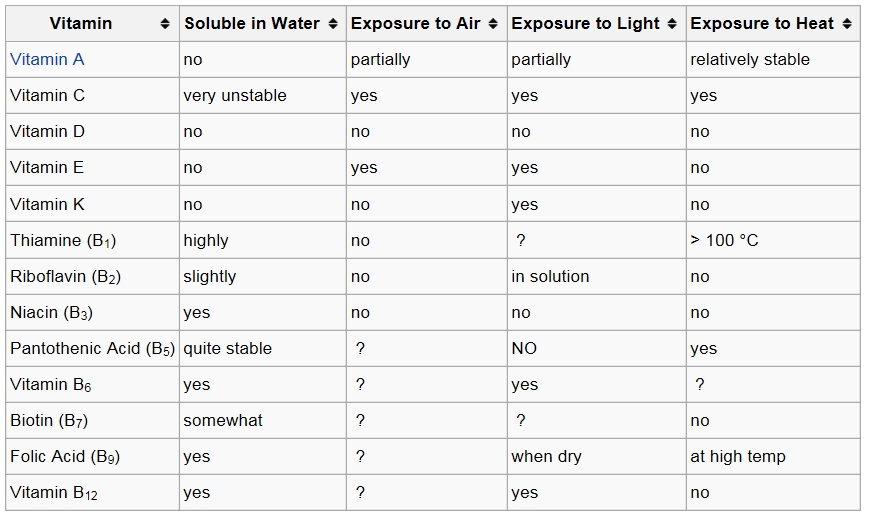Open the Vitamin A link

tap(47, 60)
